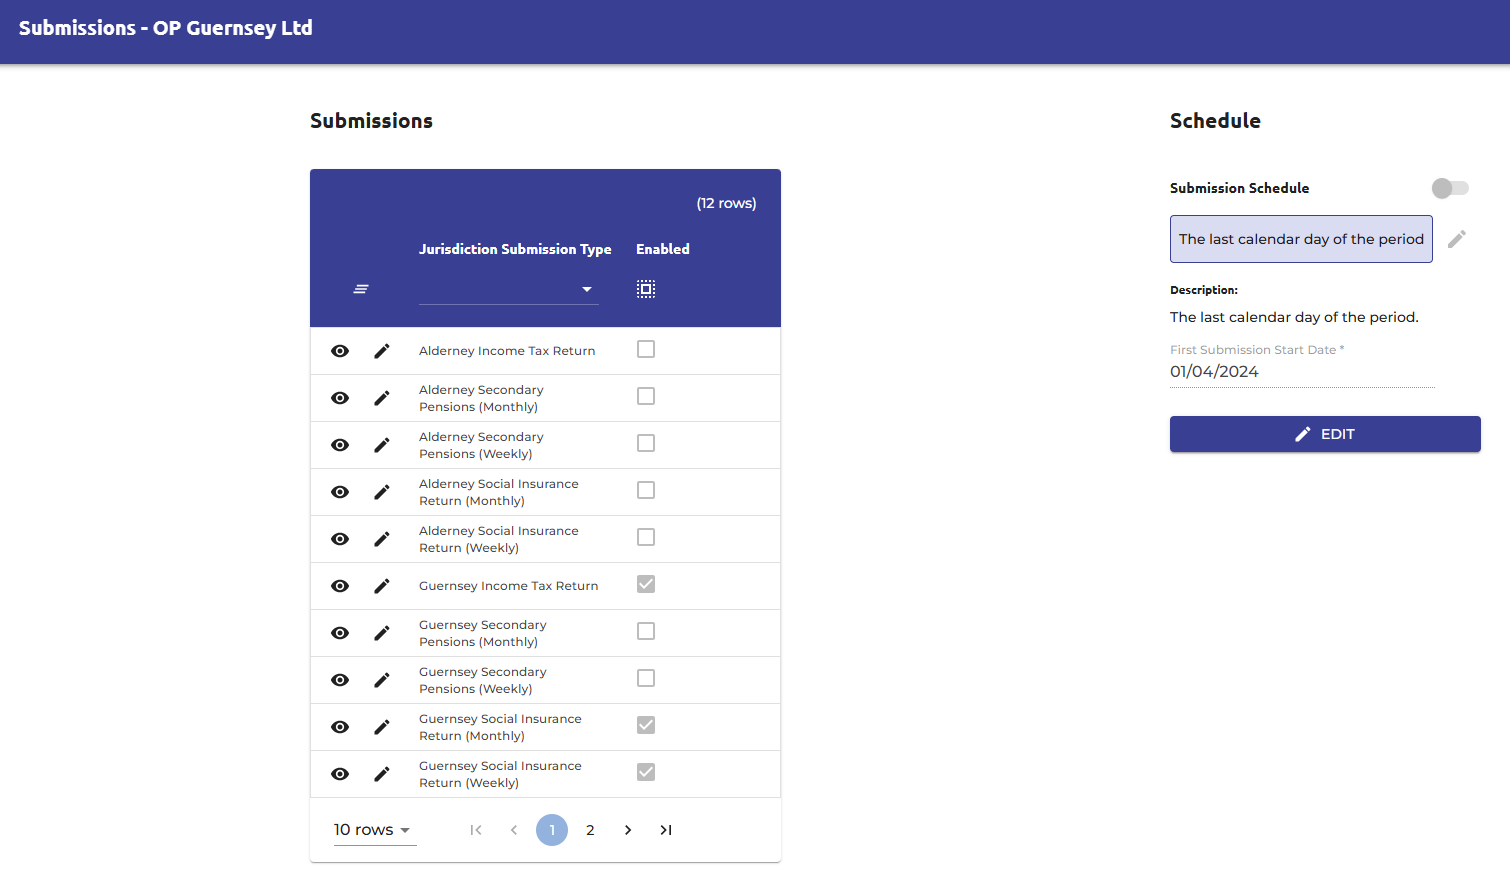Click the Guernsey Income Tax Return name

pos(509,586)
